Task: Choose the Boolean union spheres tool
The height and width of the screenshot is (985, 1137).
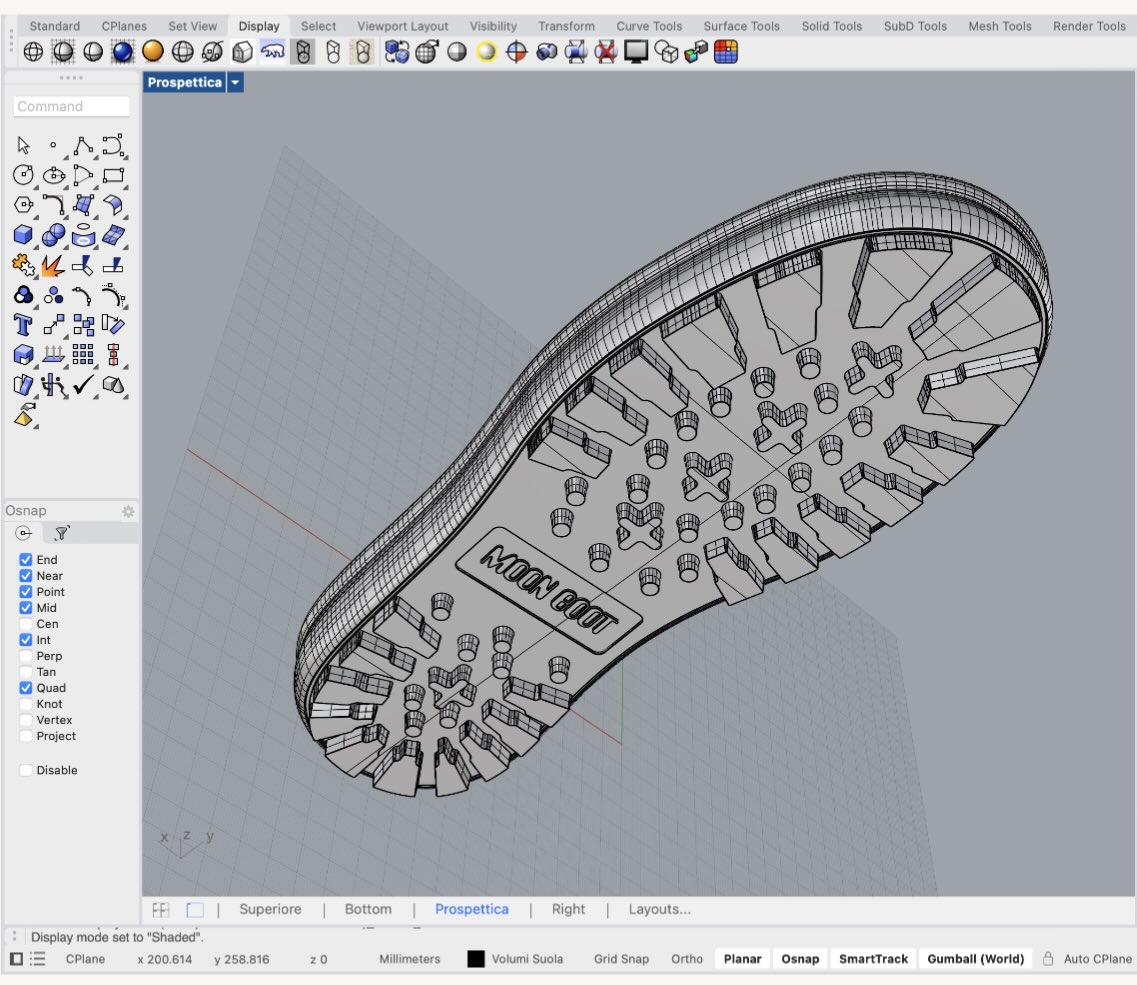Action: [x=54, y=234]
